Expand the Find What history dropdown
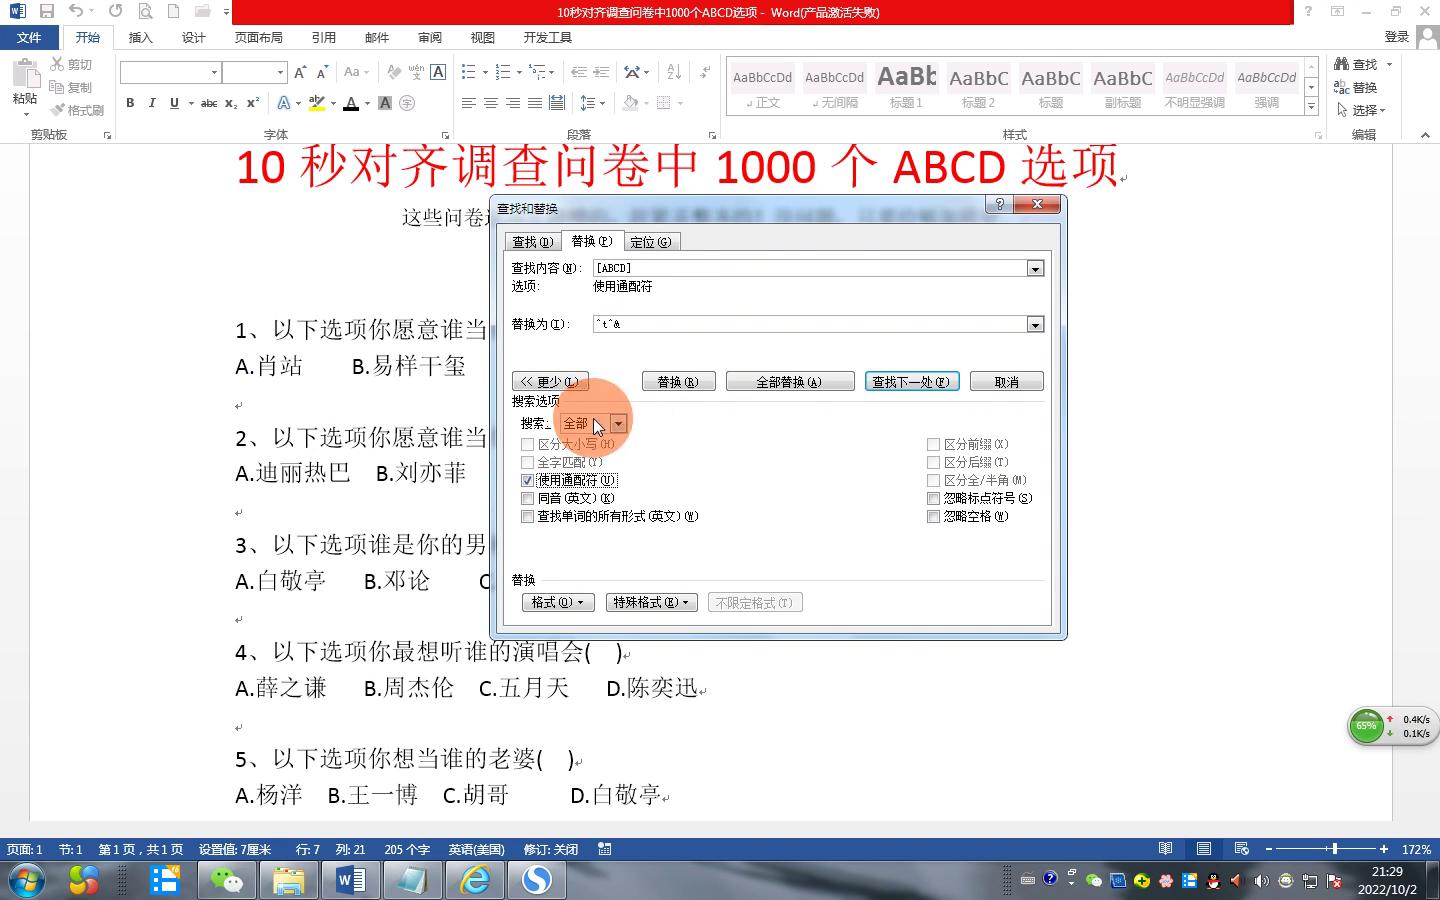Image resolution: width=1440 pixels, height=900 pixels. (1035, 268)
